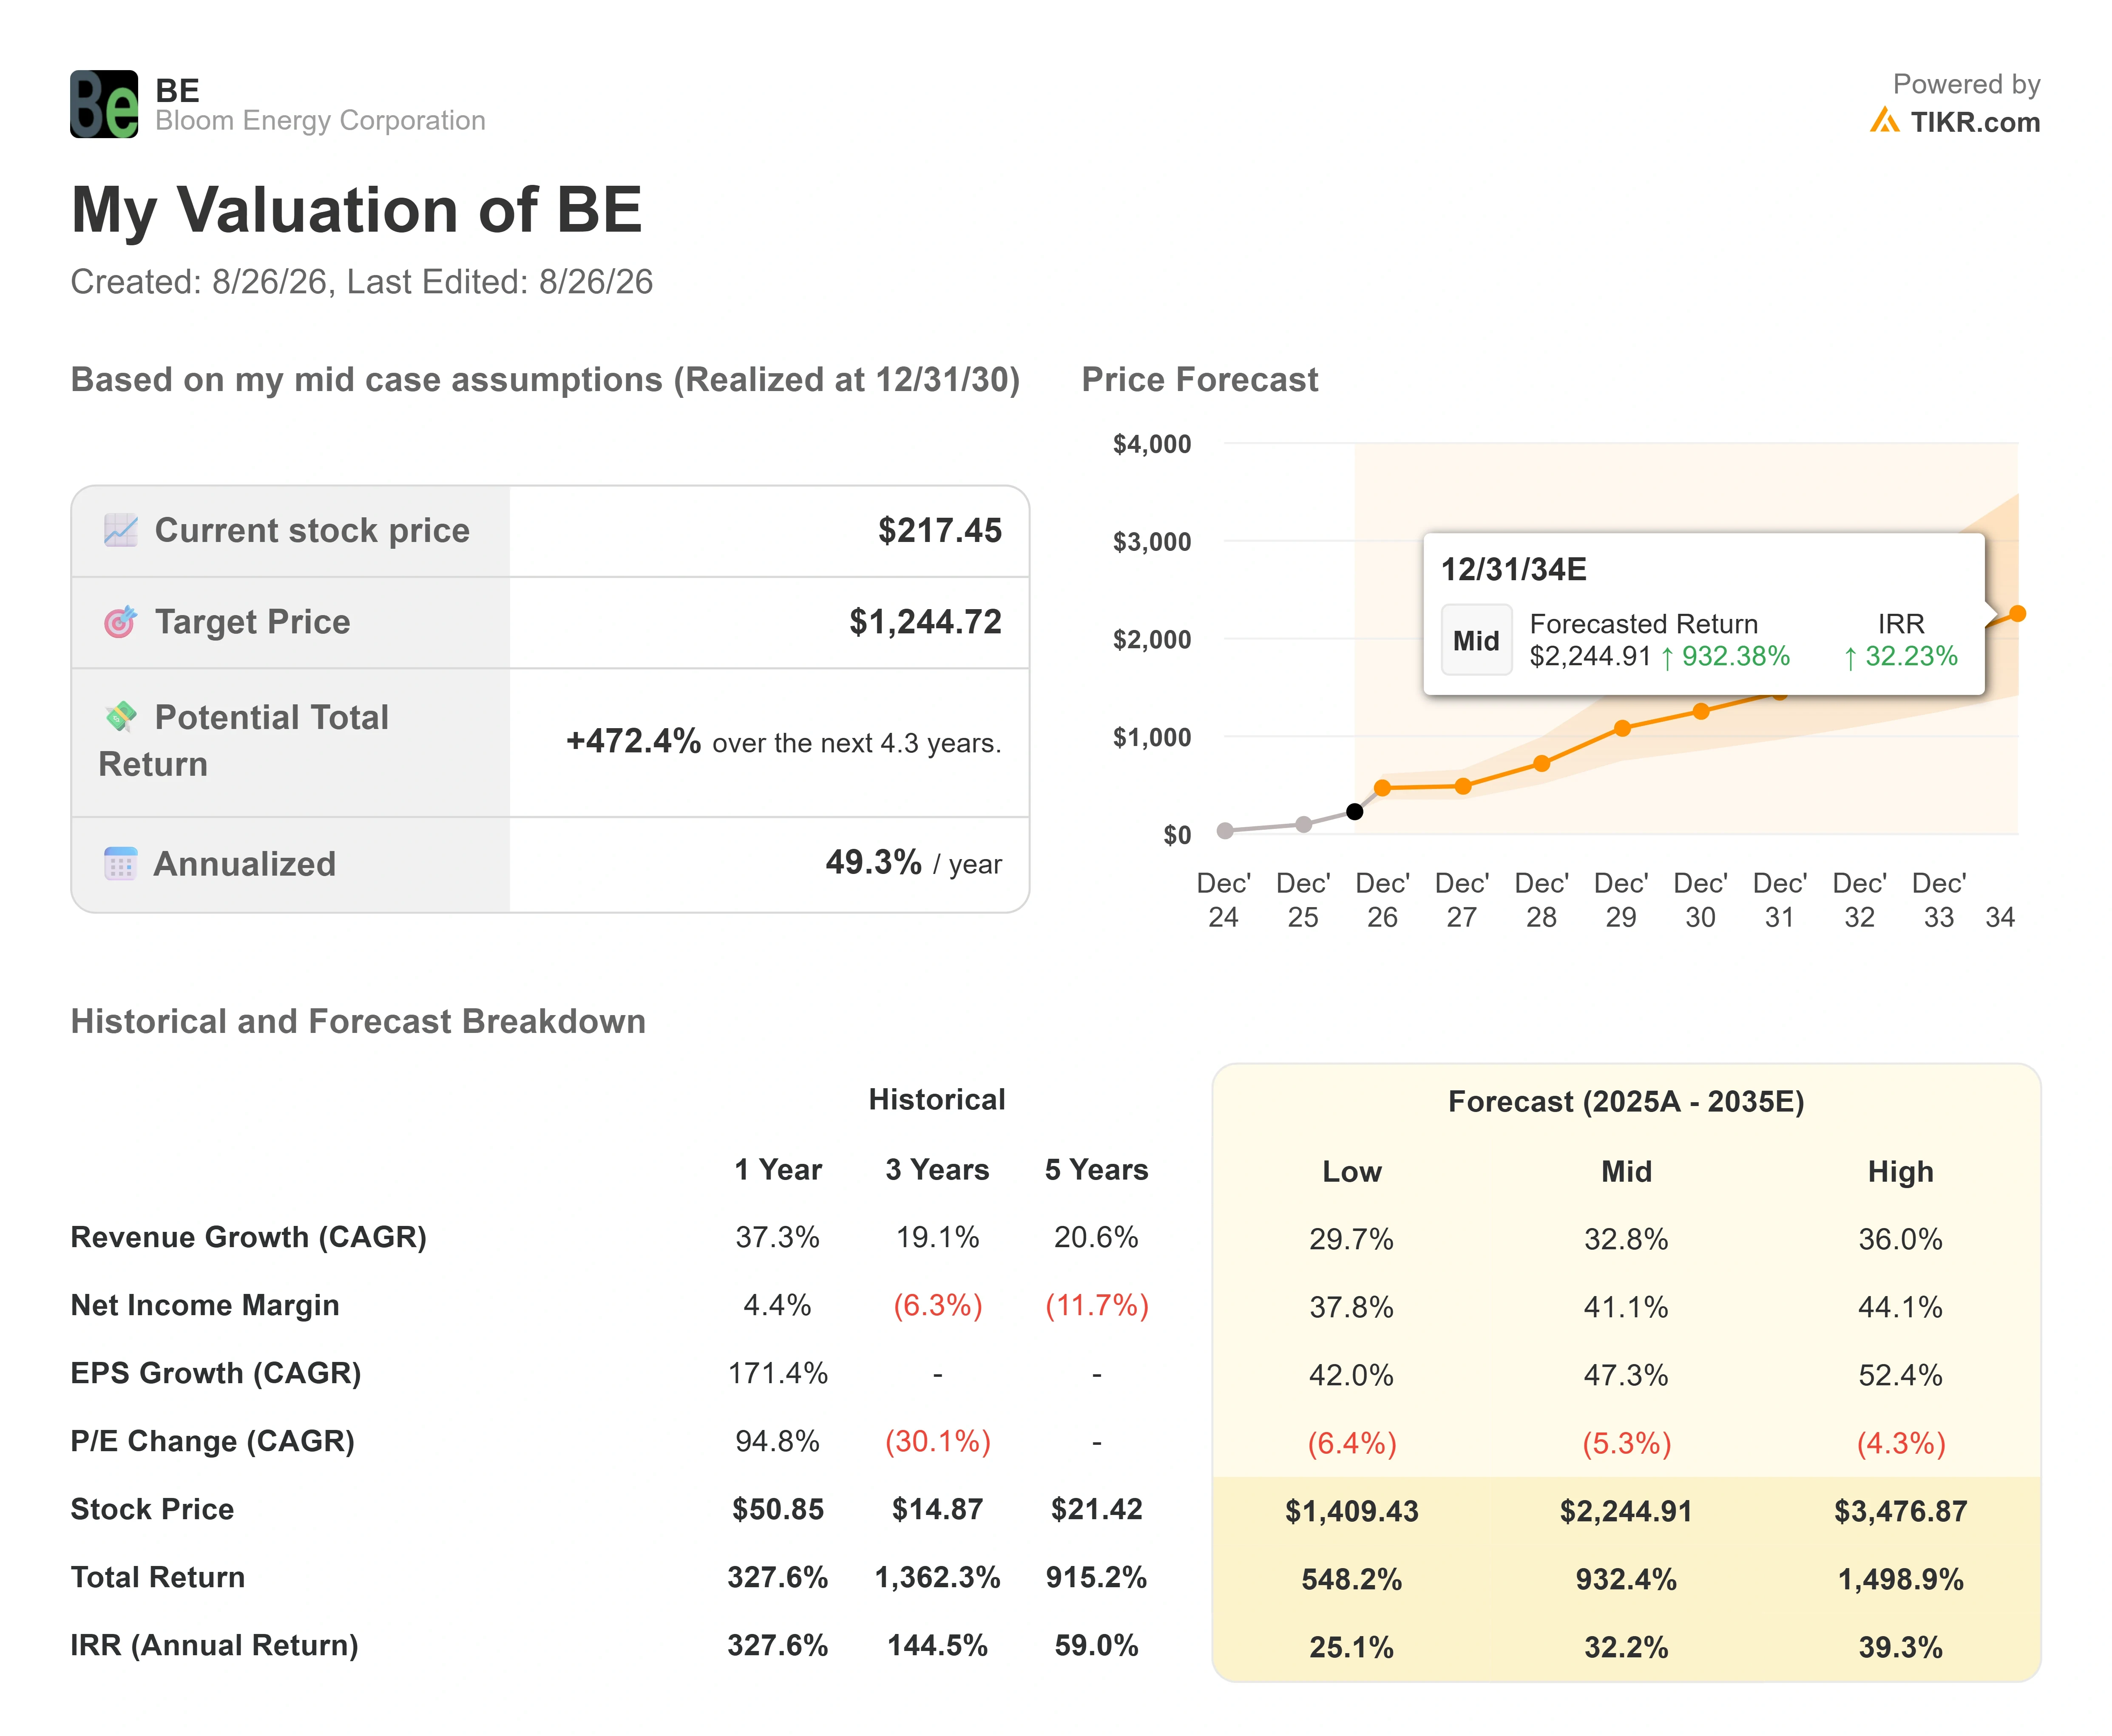Select the Low forecast column header
This screenshot has height=1736, width=2112.
1352,1171
